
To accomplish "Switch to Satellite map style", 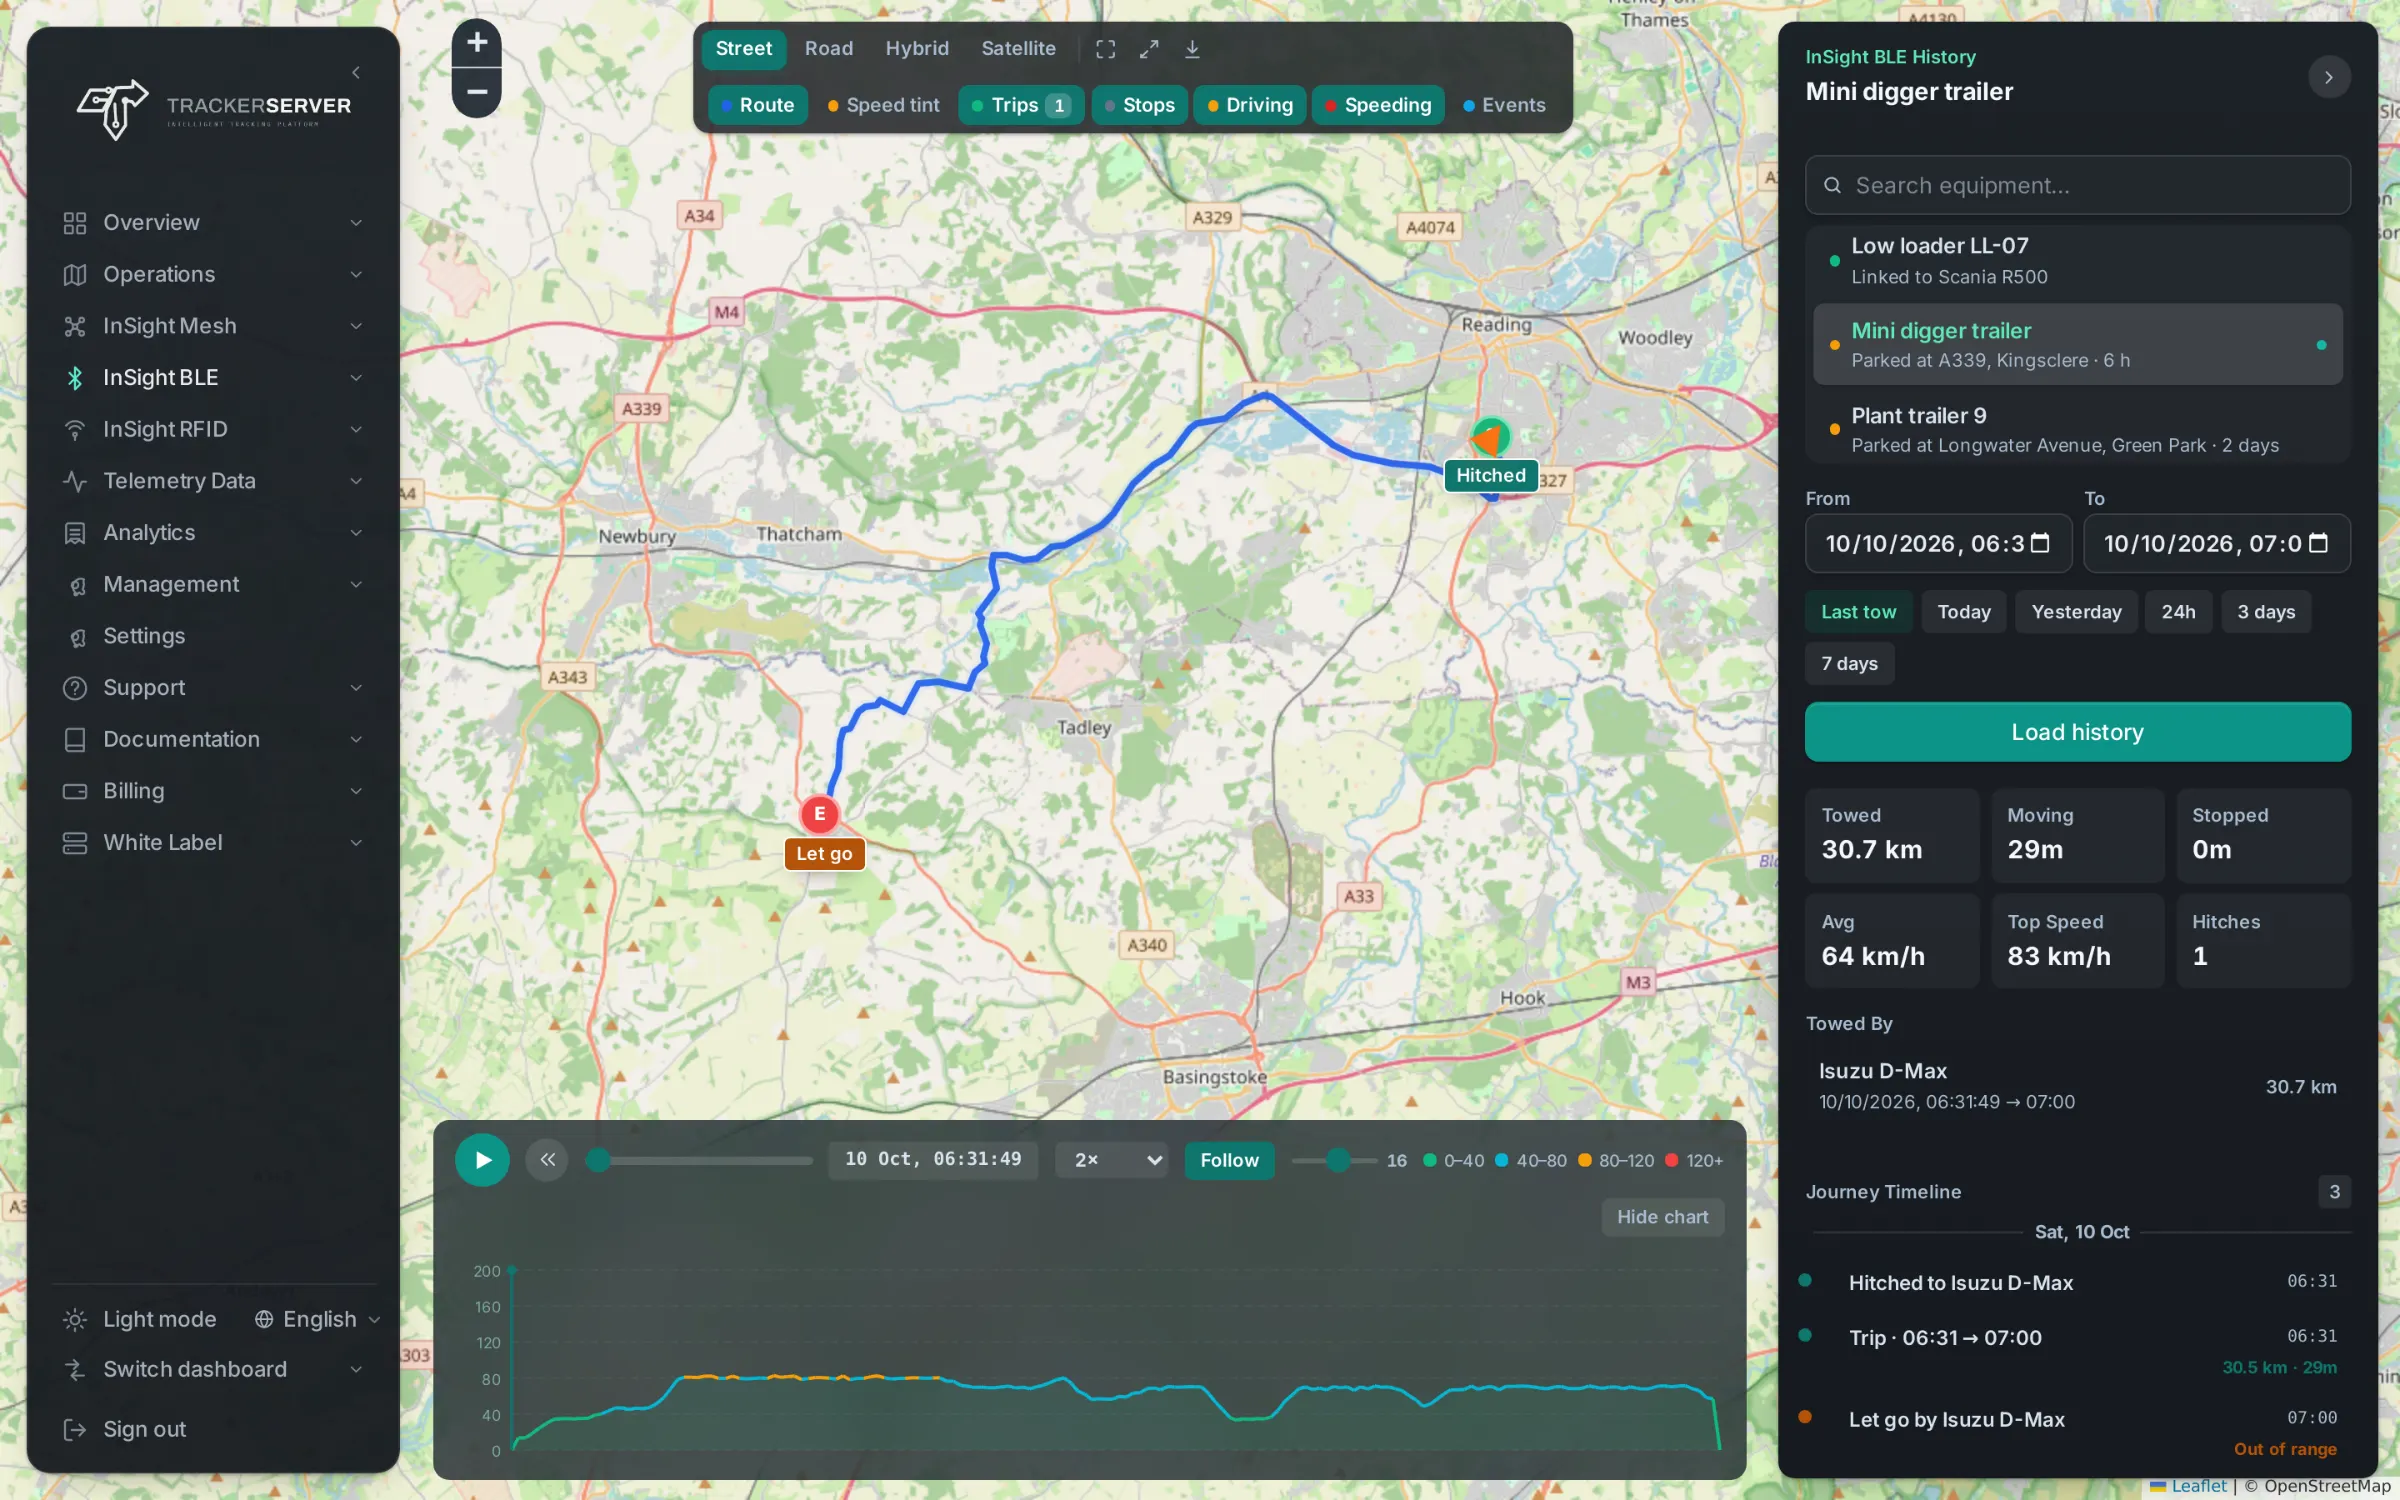I will pos(1018,49).
